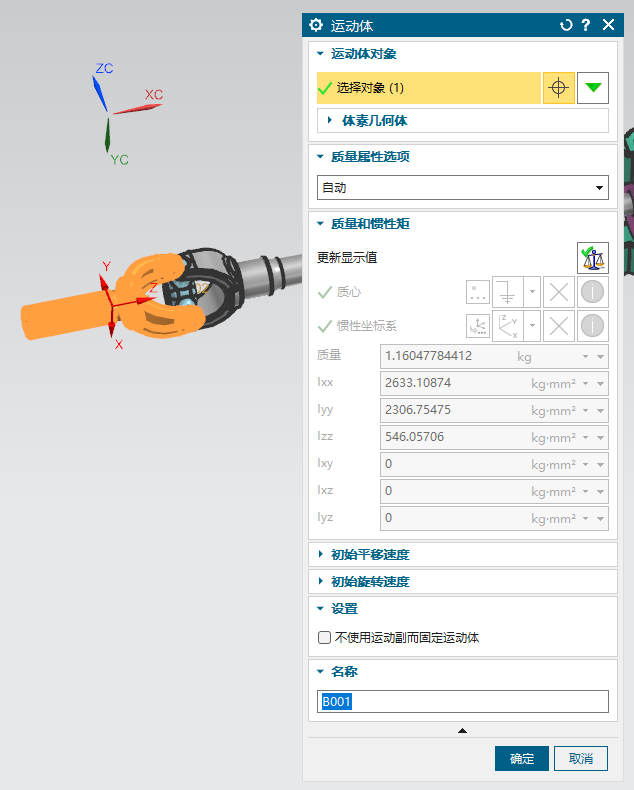Click the green filter triangle button
This screenshot has width=634, height=790.
594,88
